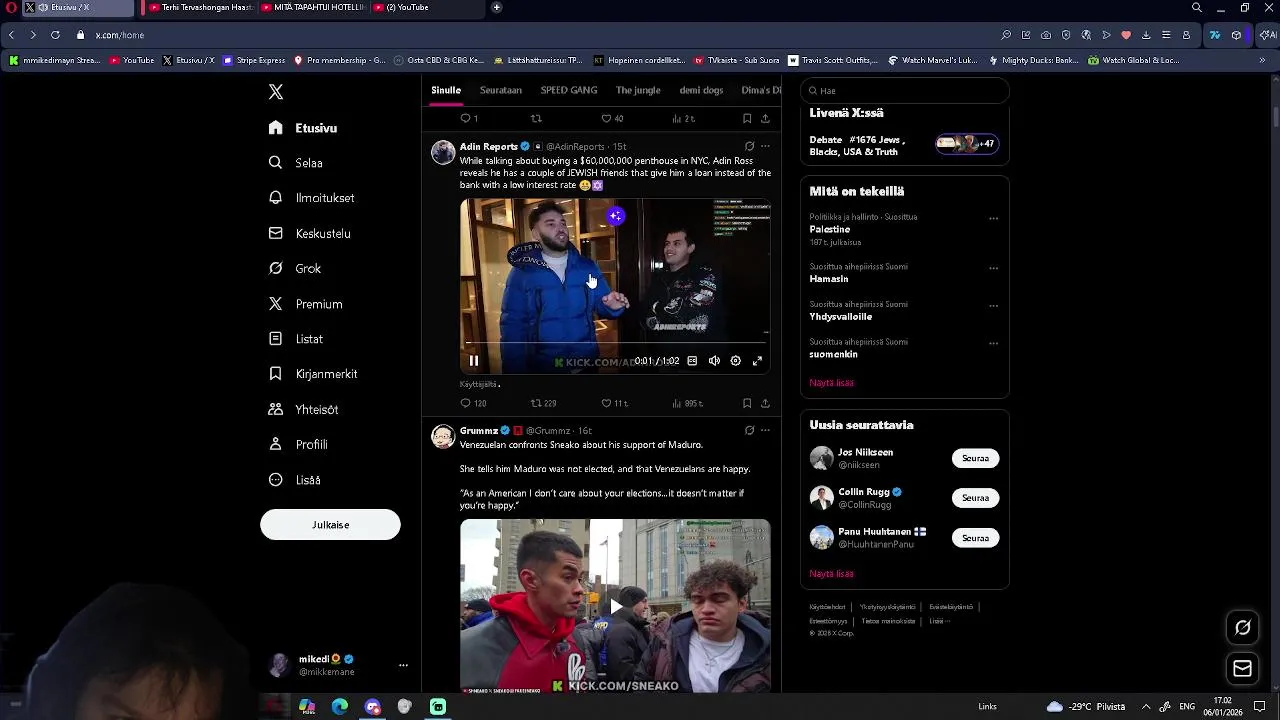Open floating messages envelope button
The image size is (1280, 720).
pos(1242,668)
